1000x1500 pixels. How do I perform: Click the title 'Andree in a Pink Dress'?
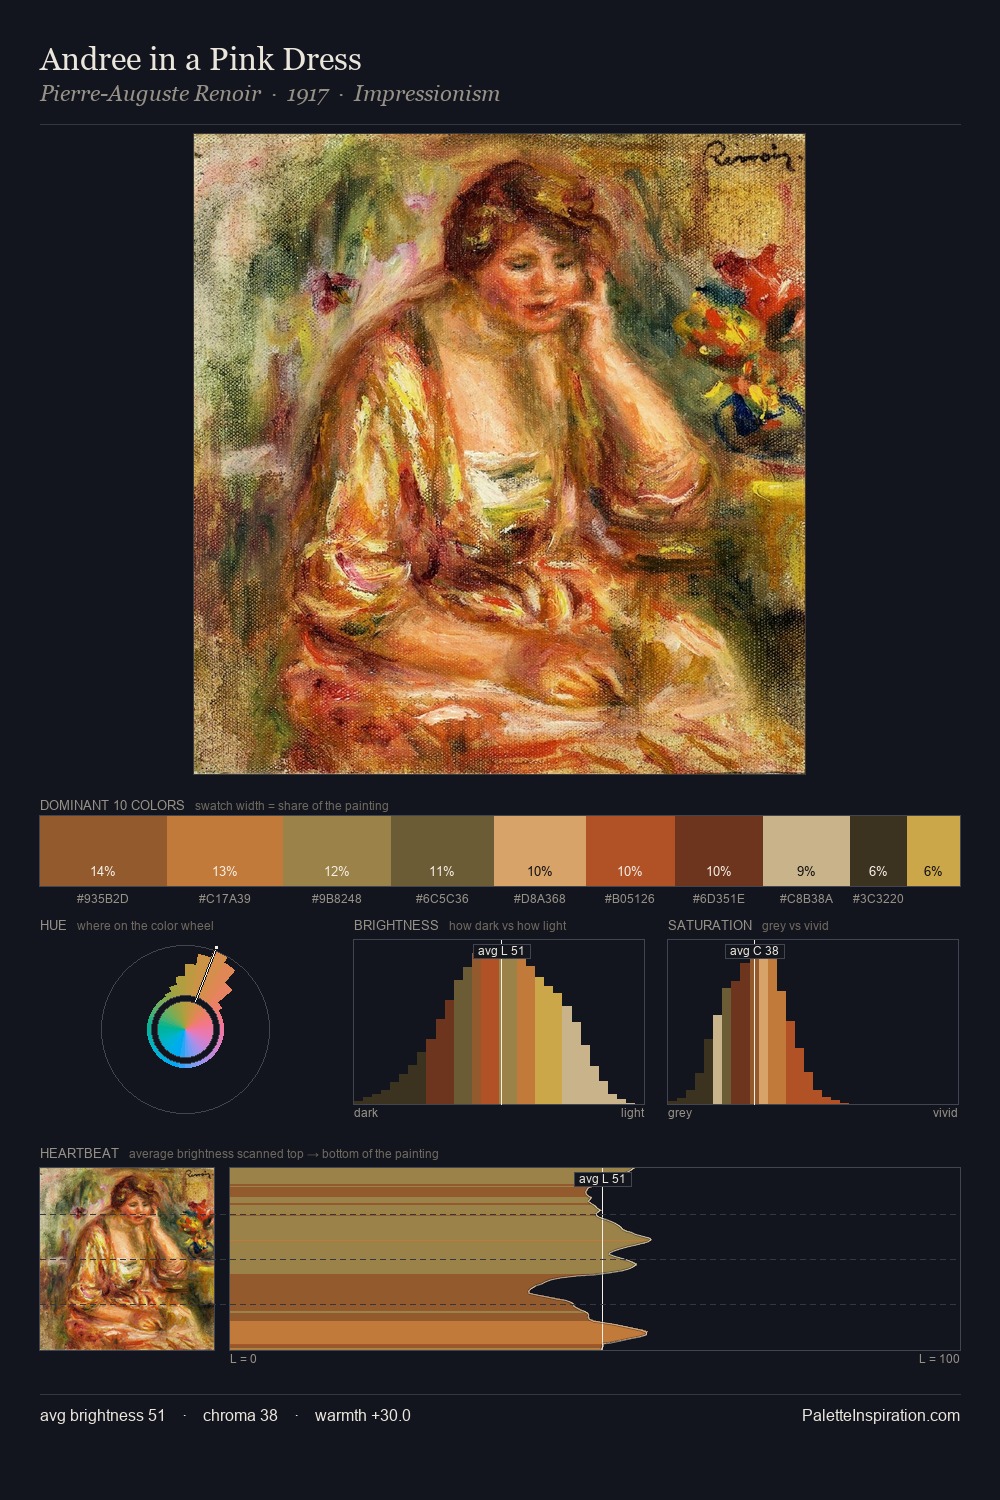pyautogui.click(x=201, y=60)
